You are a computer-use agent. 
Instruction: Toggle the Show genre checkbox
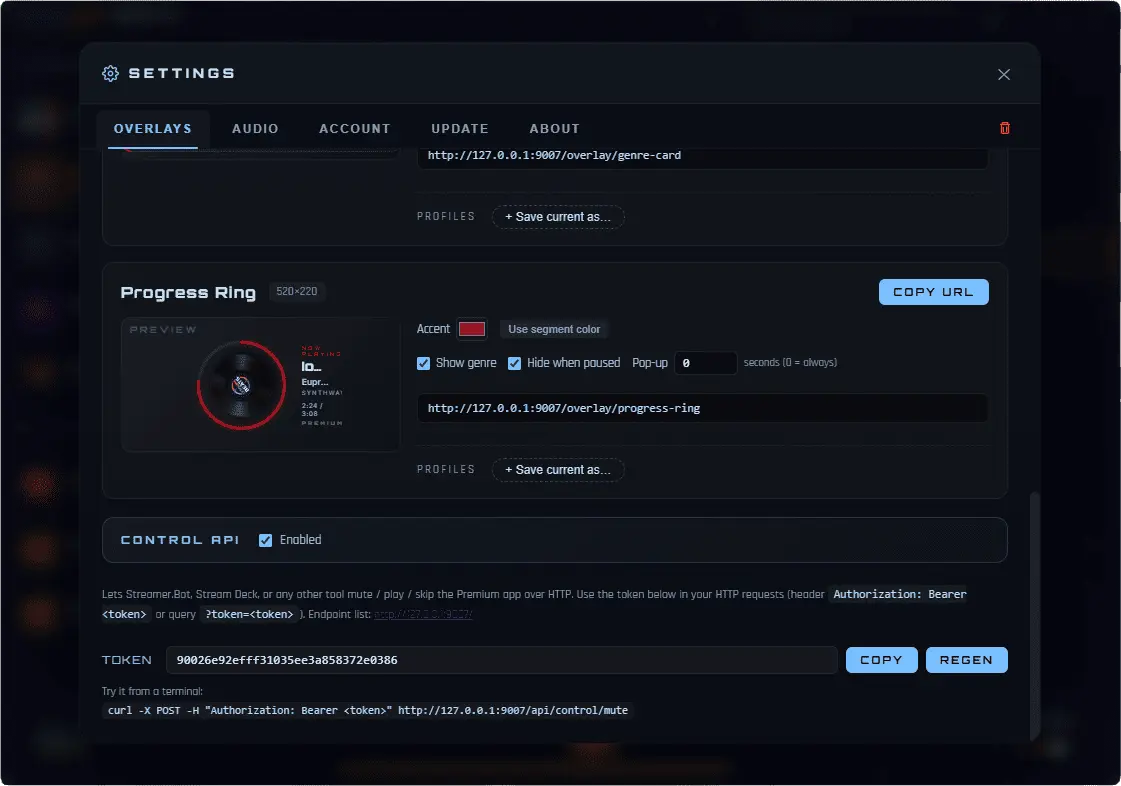[423, 363]
